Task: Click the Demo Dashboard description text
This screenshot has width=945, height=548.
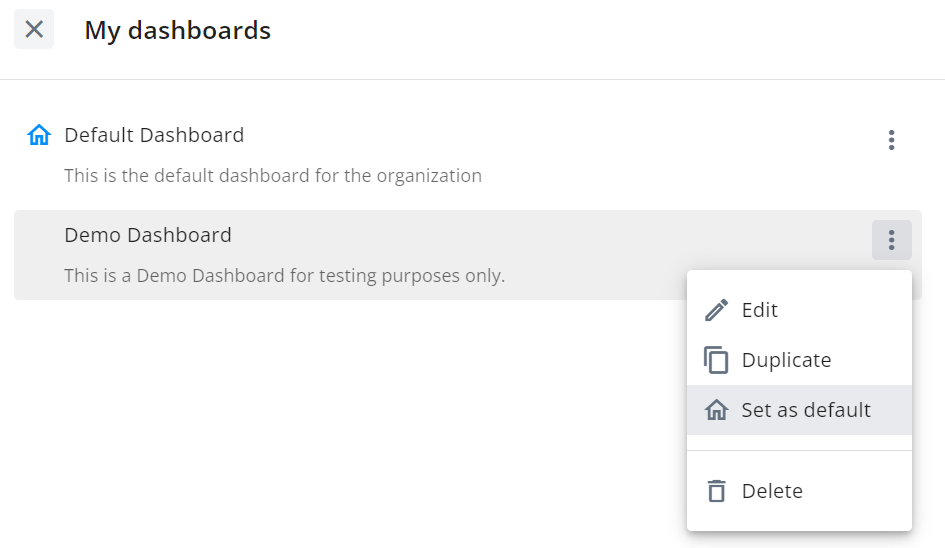Action: tap(284, 276)
